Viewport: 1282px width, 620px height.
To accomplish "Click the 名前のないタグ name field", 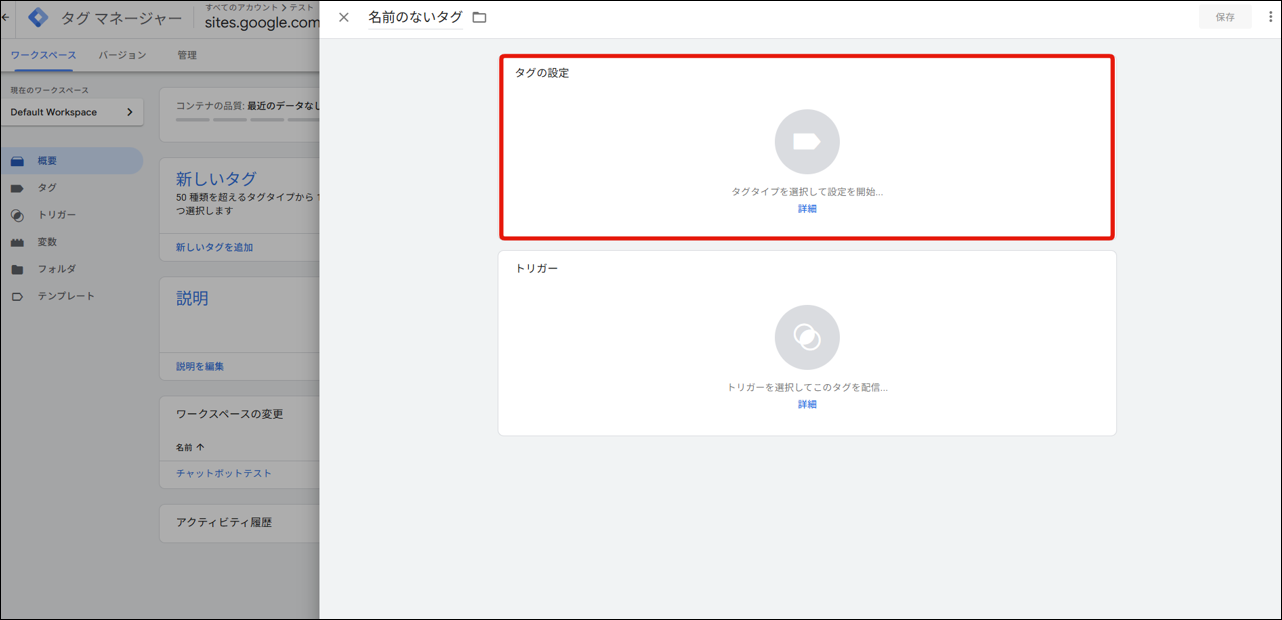I will point(415,17).
